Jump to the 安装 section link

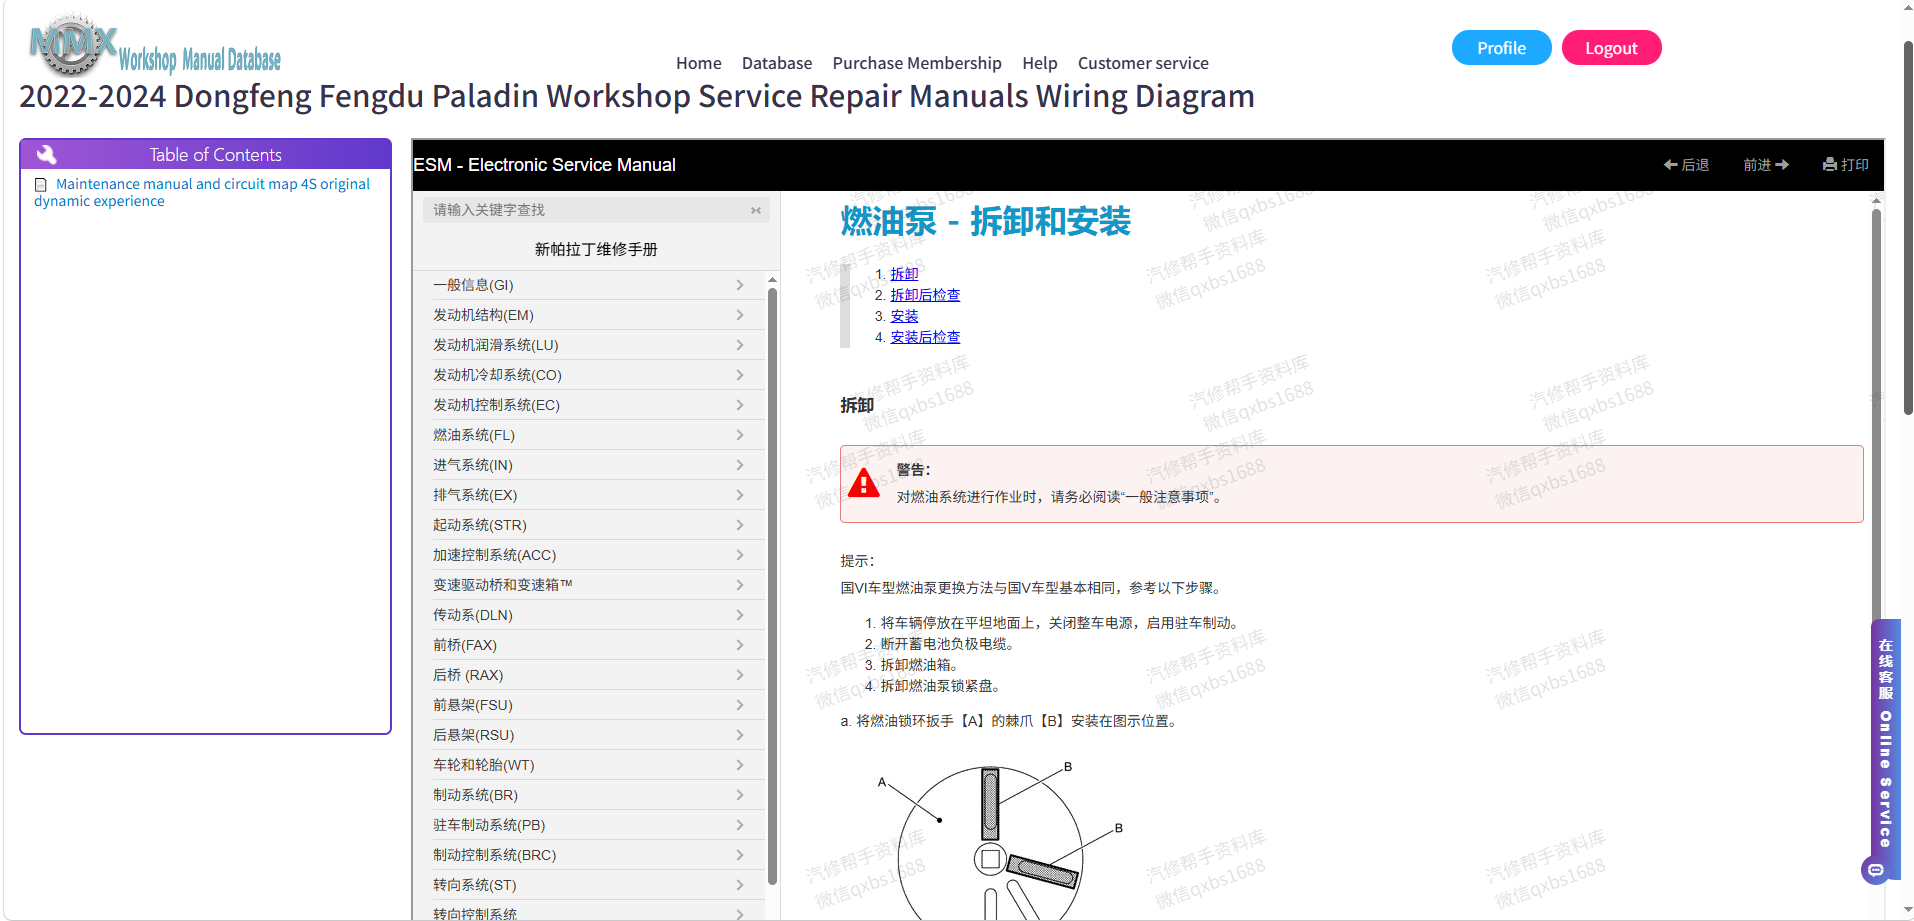click(904, 316)
